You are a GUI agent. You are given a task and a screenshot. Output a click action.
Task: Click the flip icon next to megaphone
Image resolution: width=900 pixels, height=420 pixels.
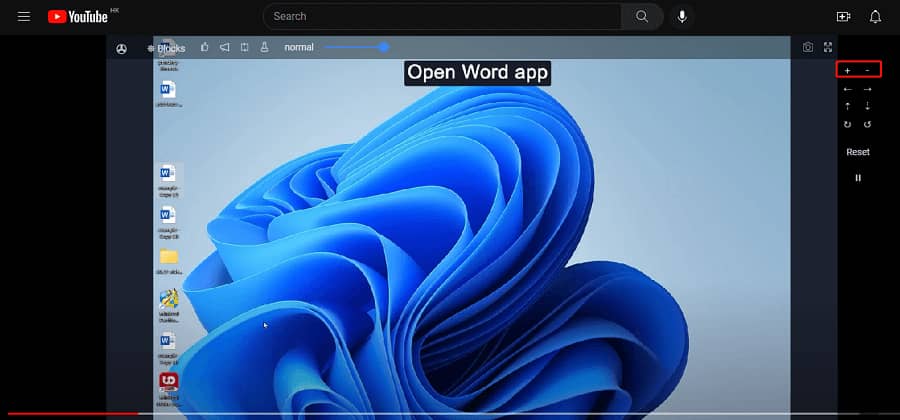(x=245, y=47)
